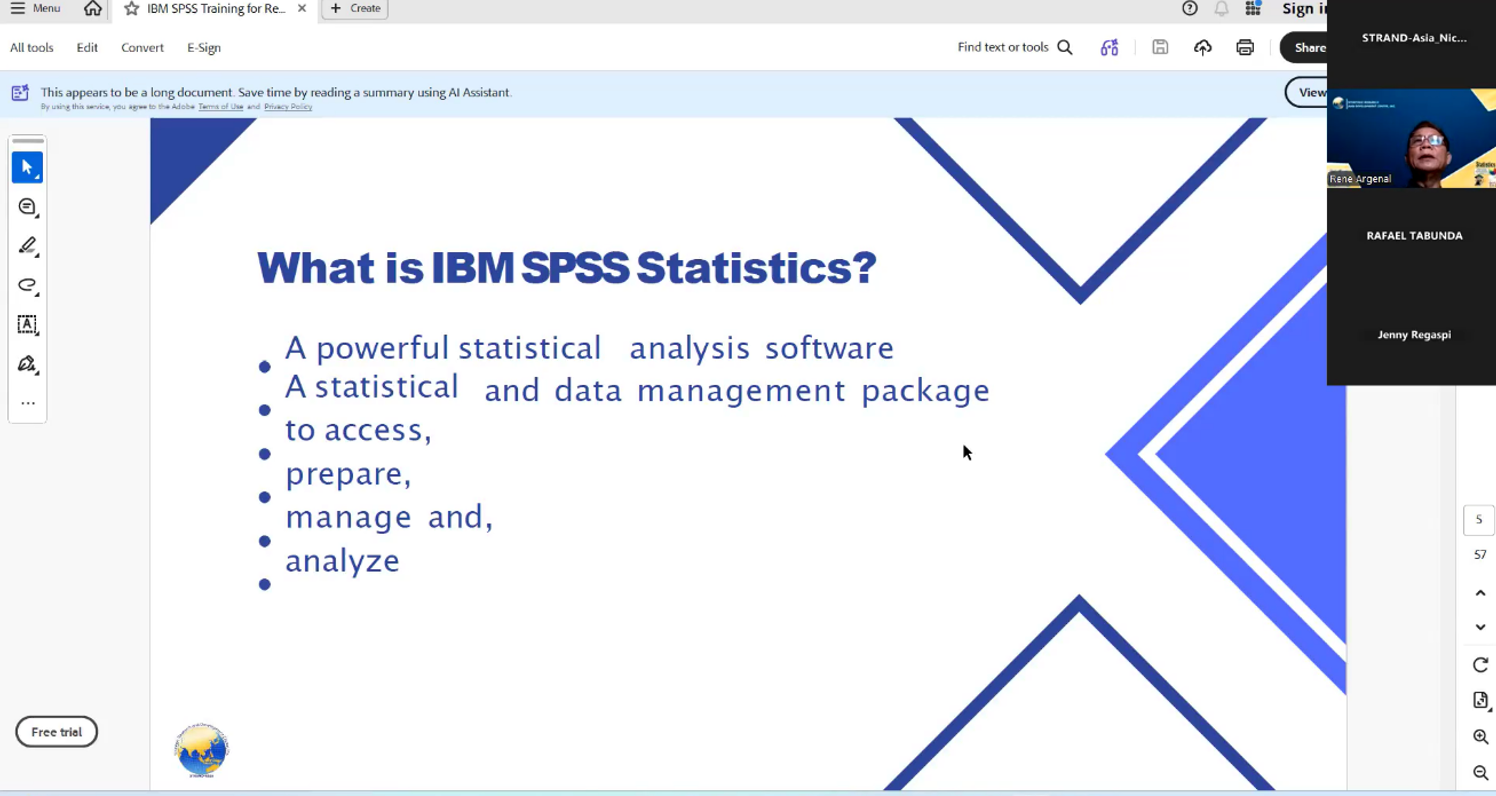Viewport: 1496px width, 796px height.
Task: Click the Print icon
Action: coord(1245,47)
